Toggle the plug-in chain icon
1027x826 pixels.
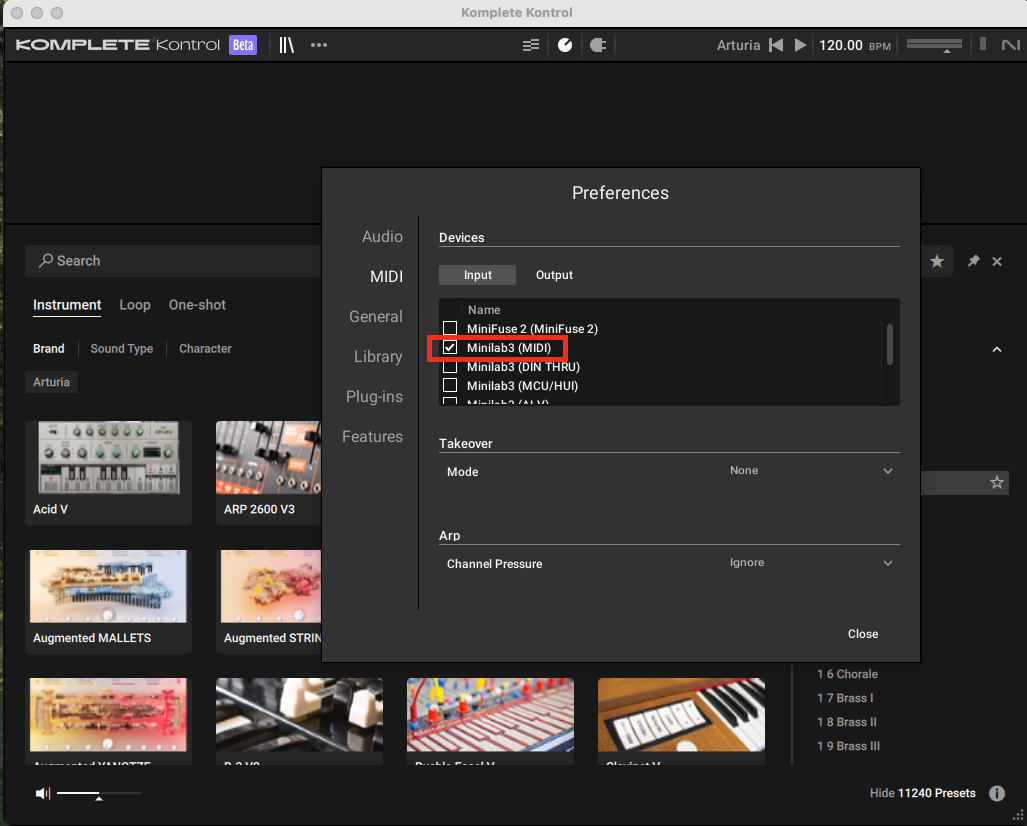[598, 45]
